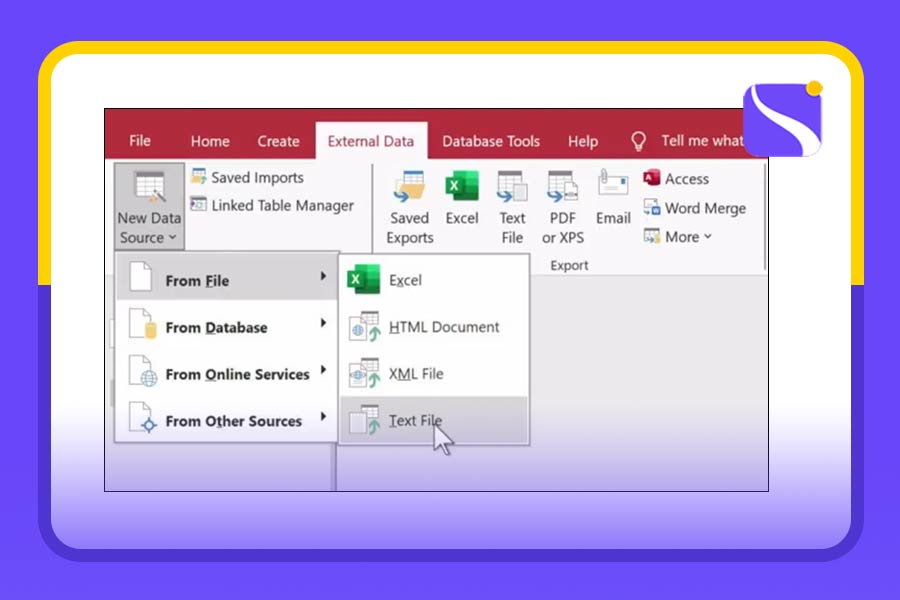
Task: Select the External Data tab
Action: pos(371,141)
